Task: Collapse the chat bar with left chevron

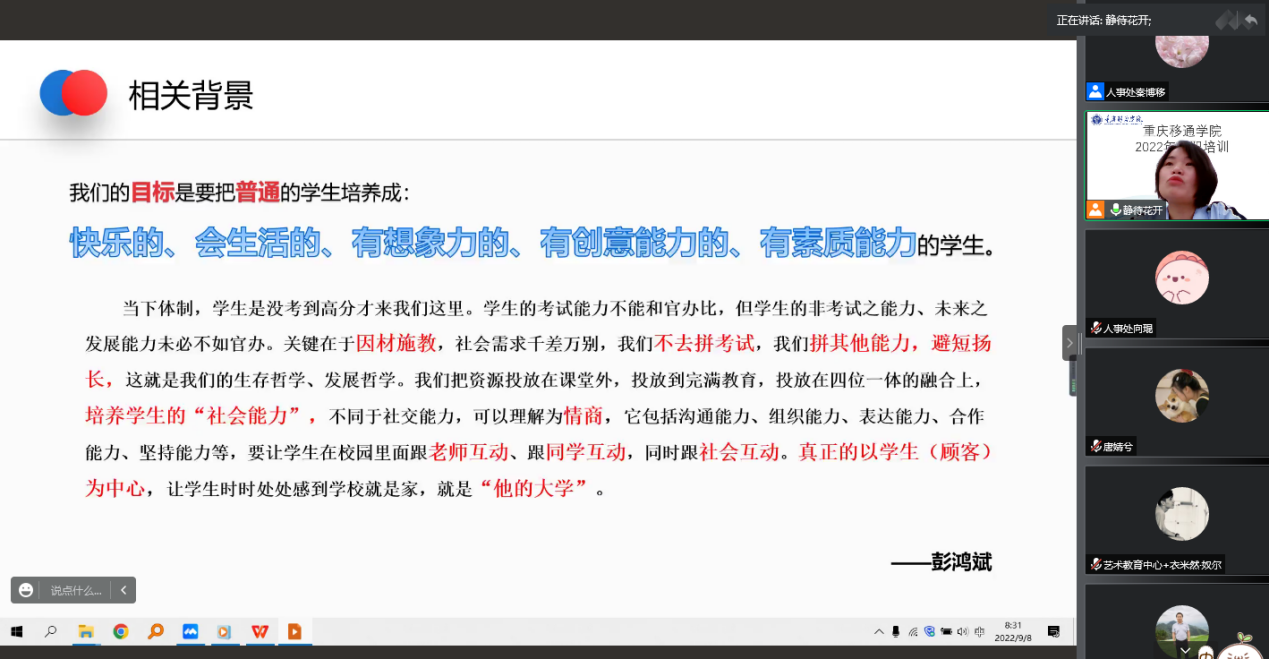Action: tap(123, 590)
